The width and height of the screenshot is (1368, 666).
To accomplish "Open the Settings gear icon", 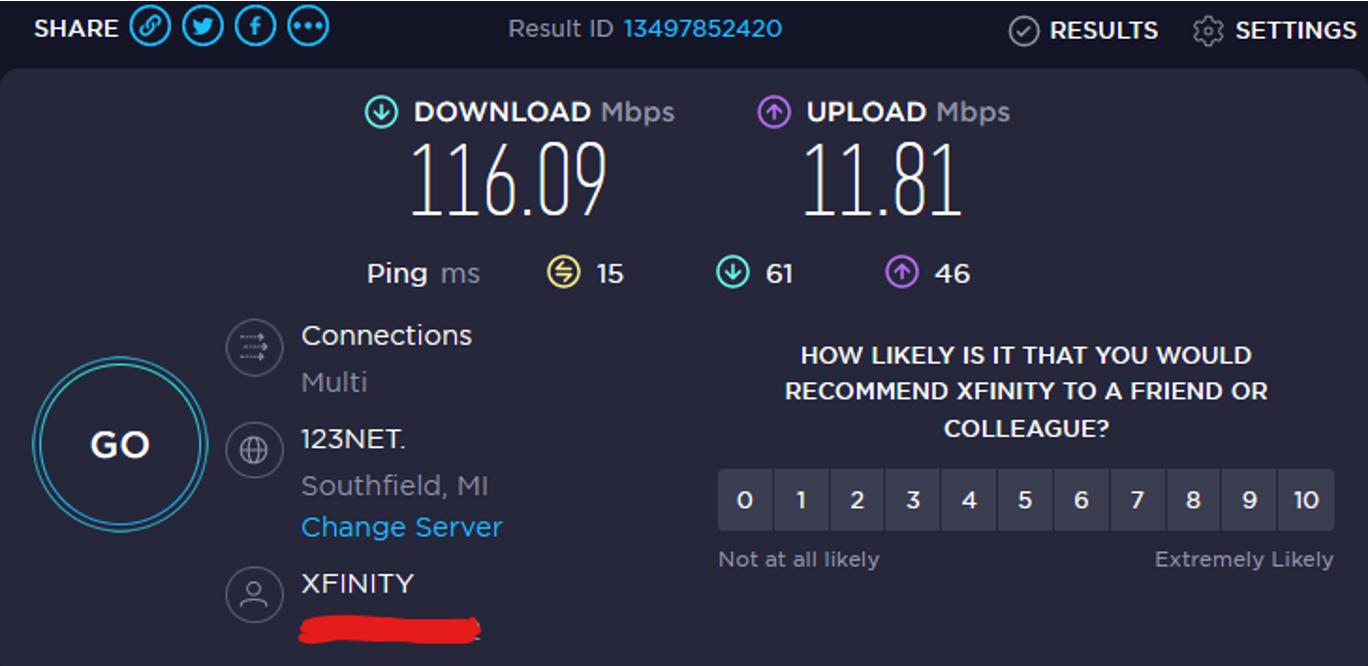I will 1208,31.
